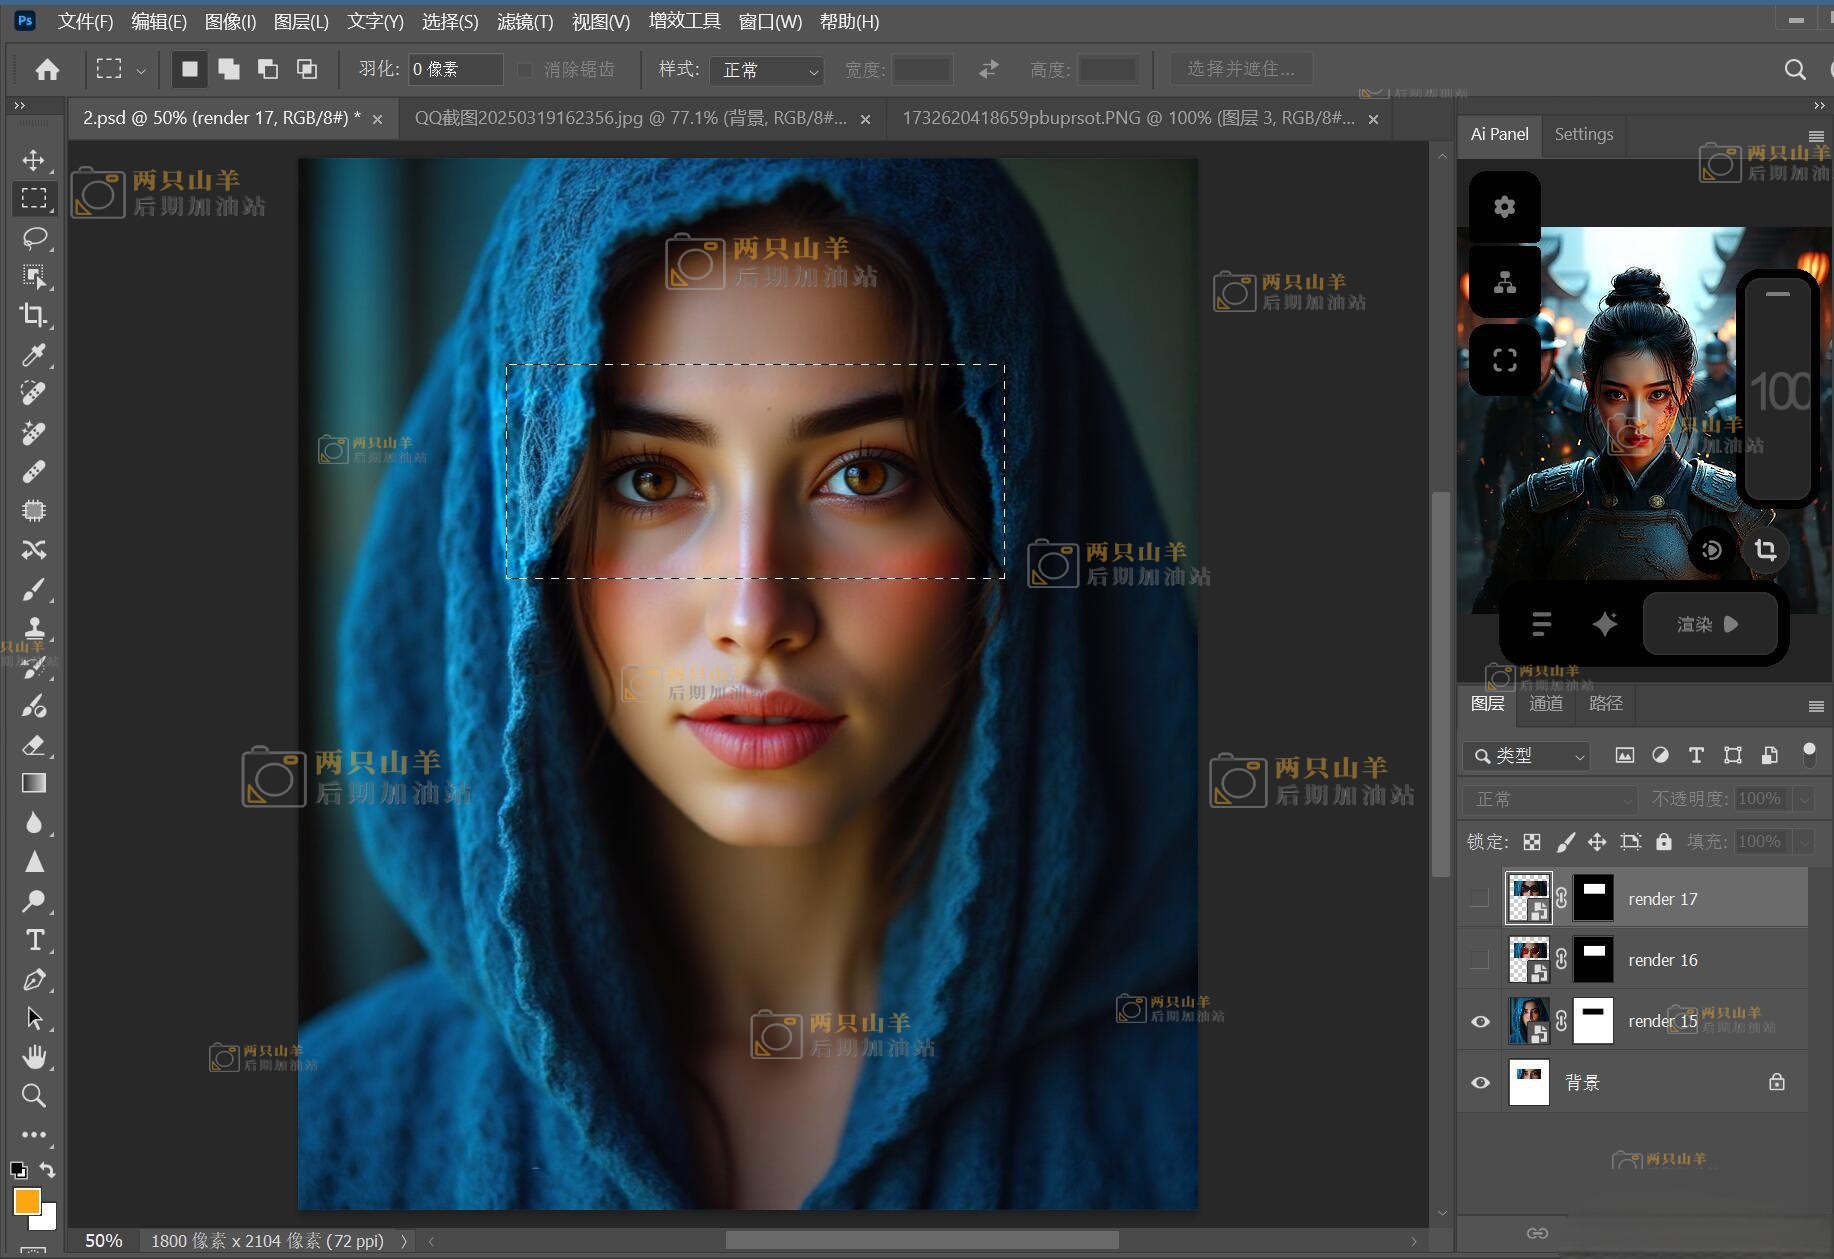Click the 渲染 render button

click(x=1709, y=624)
